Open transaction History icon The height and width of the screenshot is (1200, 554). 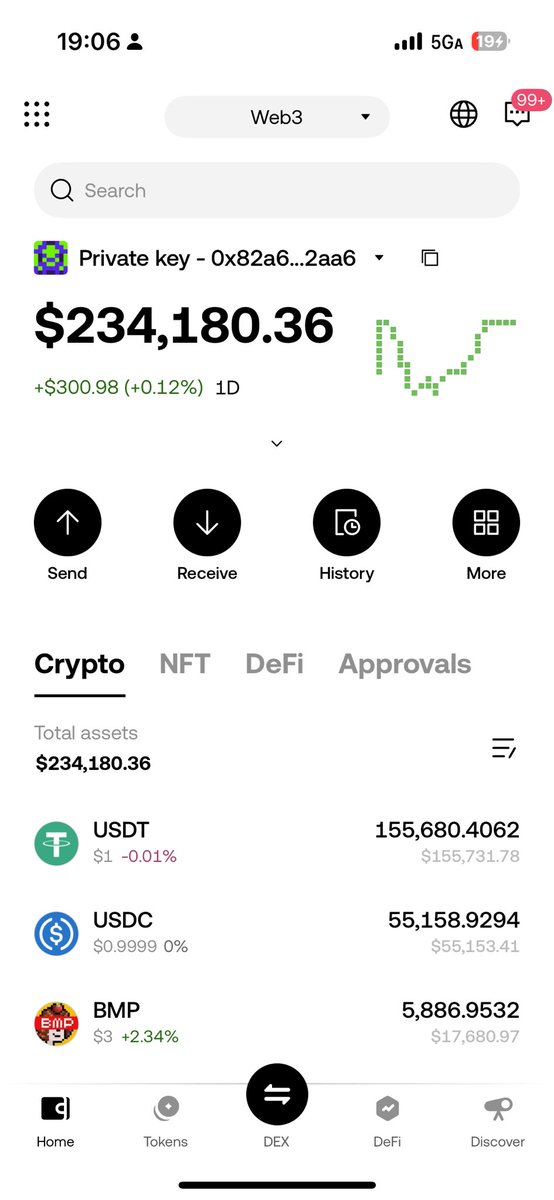tap(346, 523)
